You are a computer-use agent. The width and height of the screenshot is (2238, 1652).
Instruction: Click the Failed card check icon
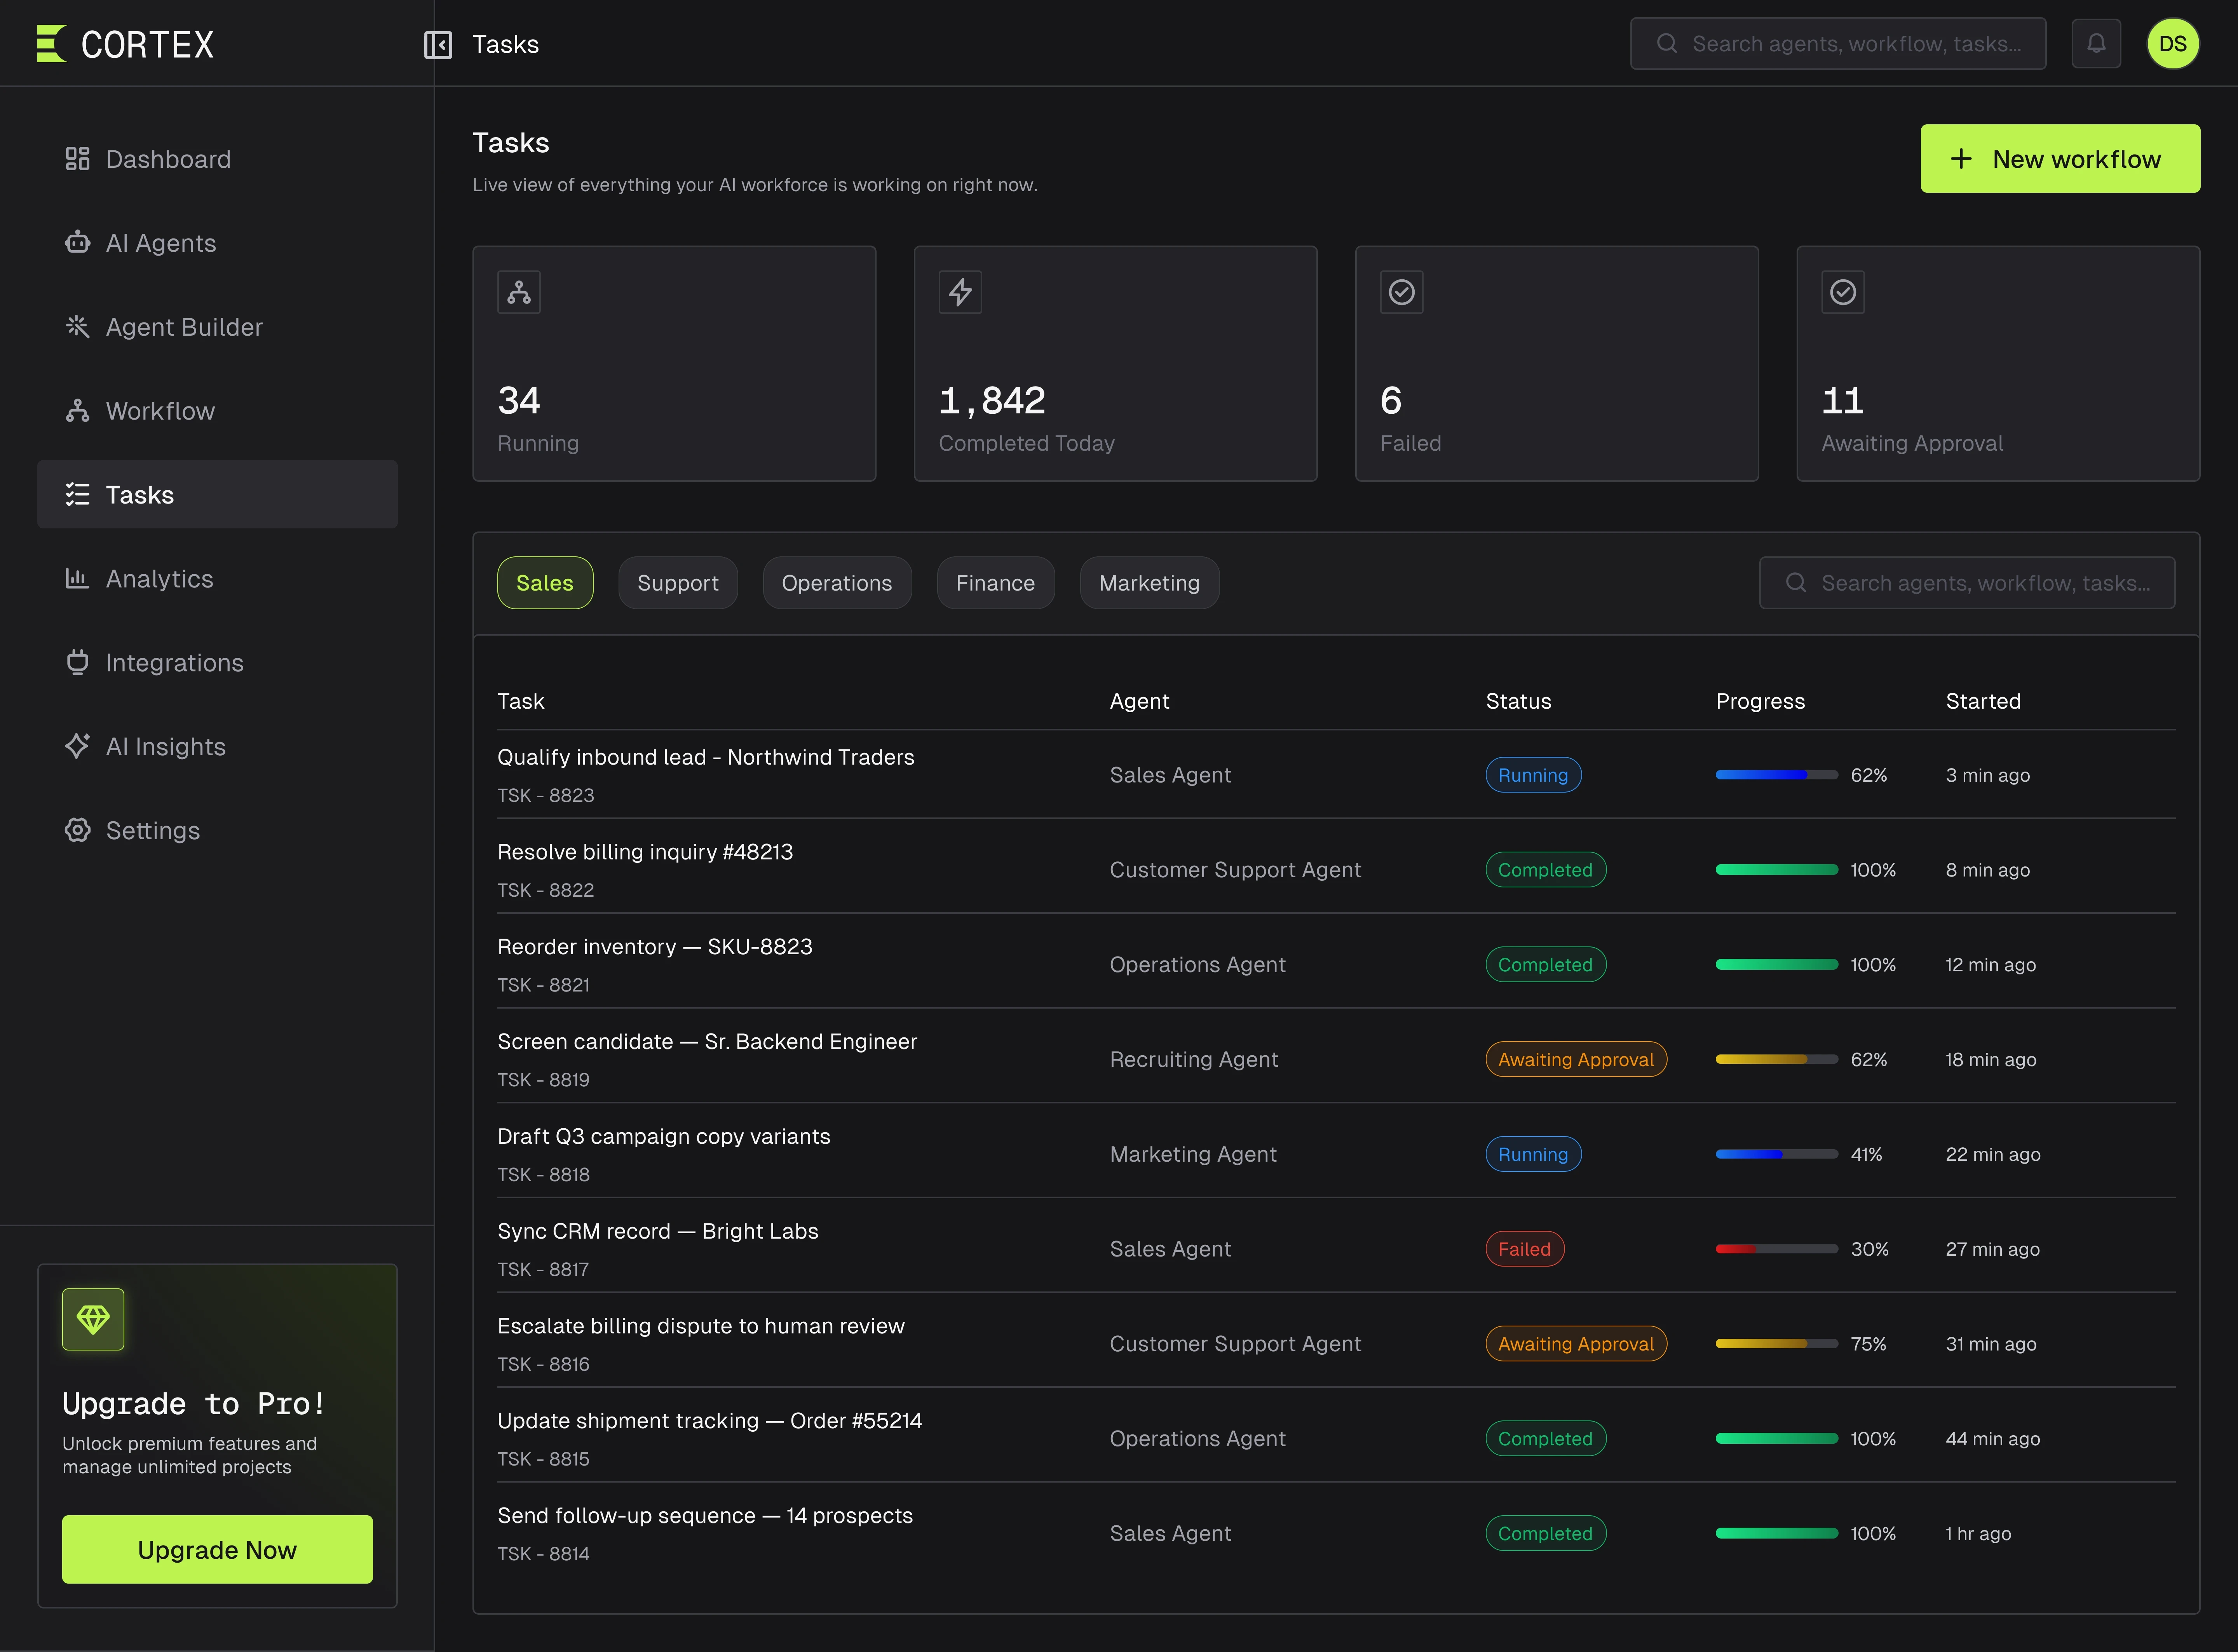pos(1401,292)
